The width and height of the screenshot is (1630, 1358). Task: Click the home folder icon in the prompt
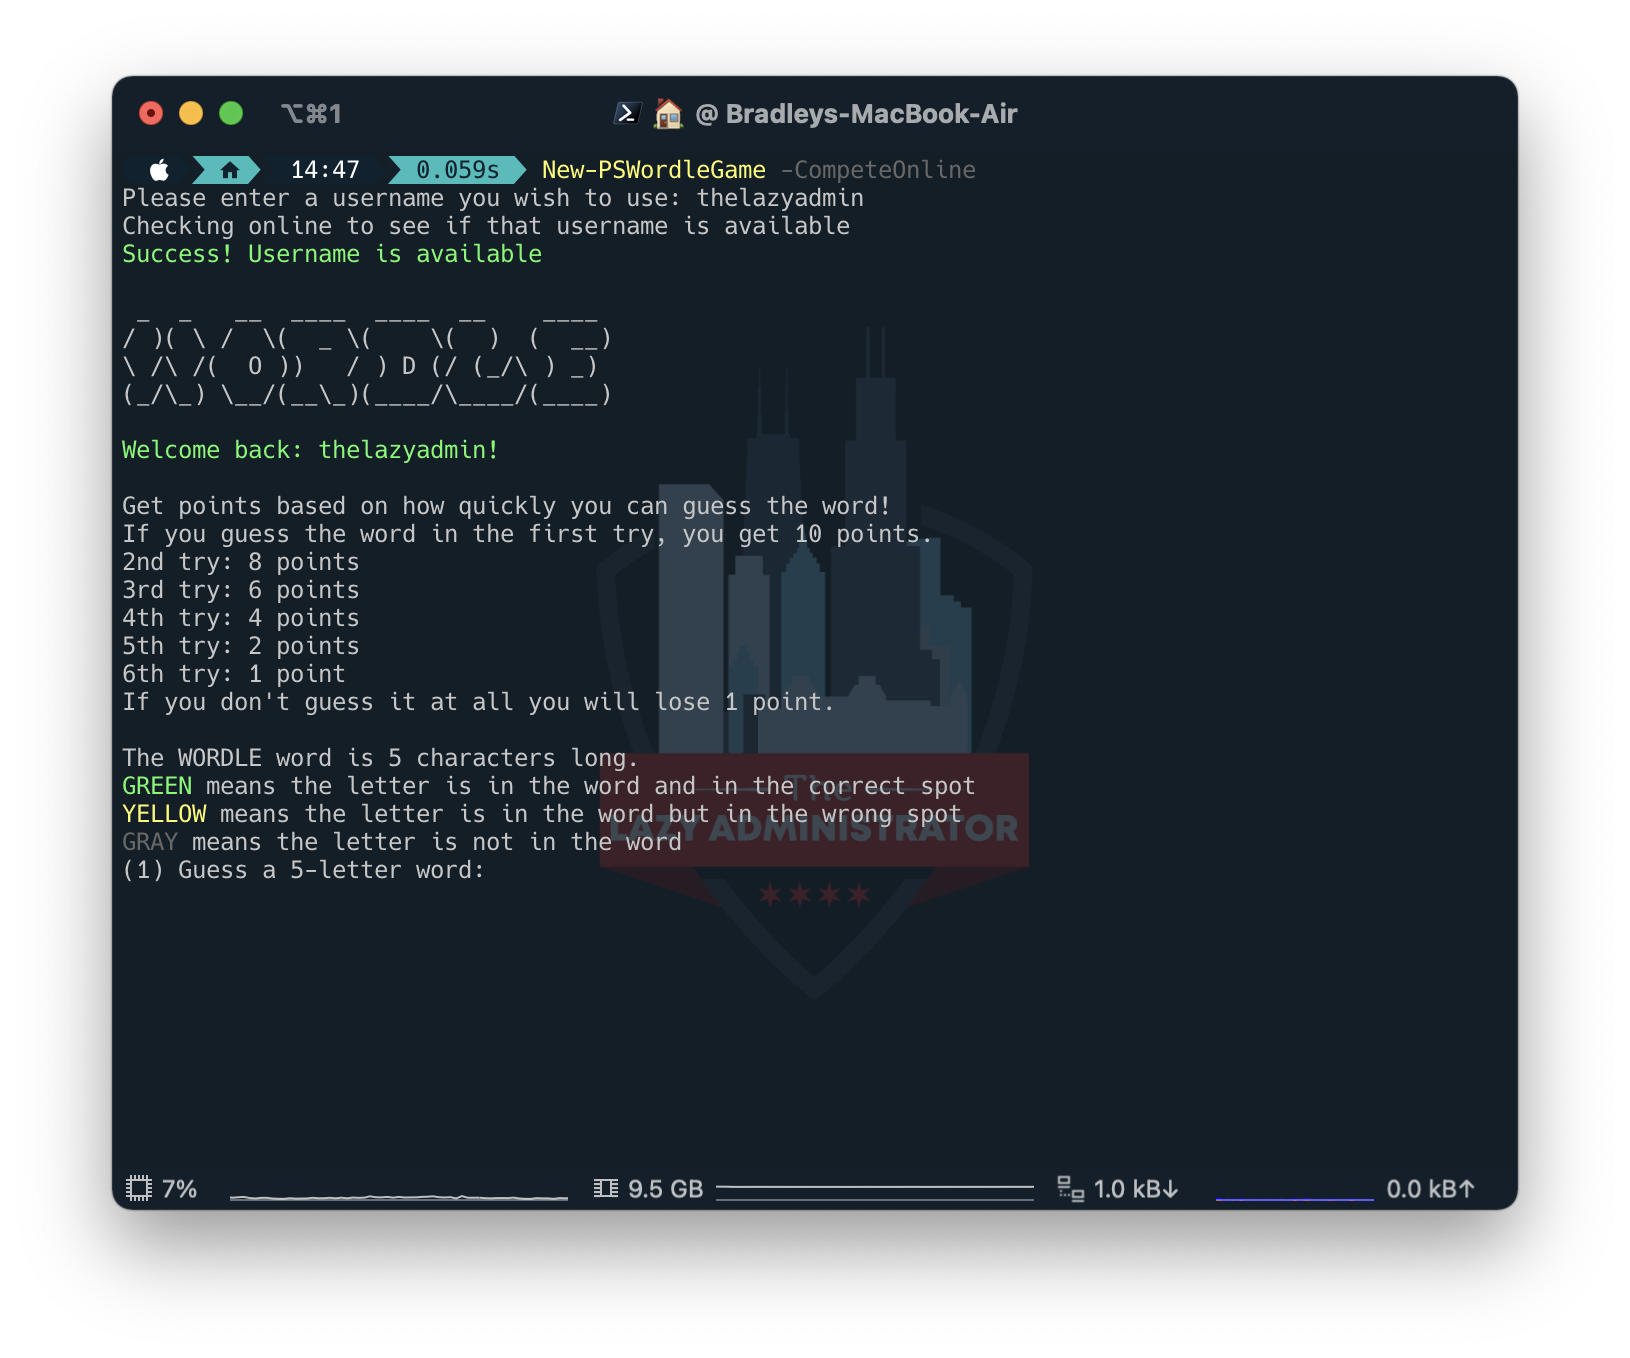[x=229, y=170]
